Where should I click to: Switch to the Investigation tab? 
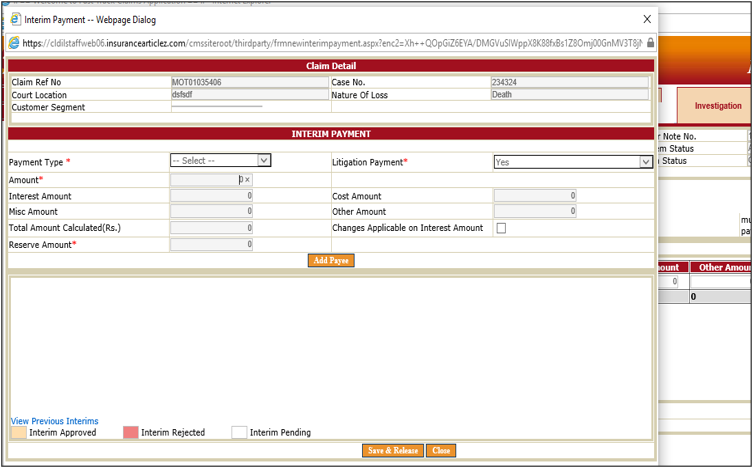[x=717, y=106]
